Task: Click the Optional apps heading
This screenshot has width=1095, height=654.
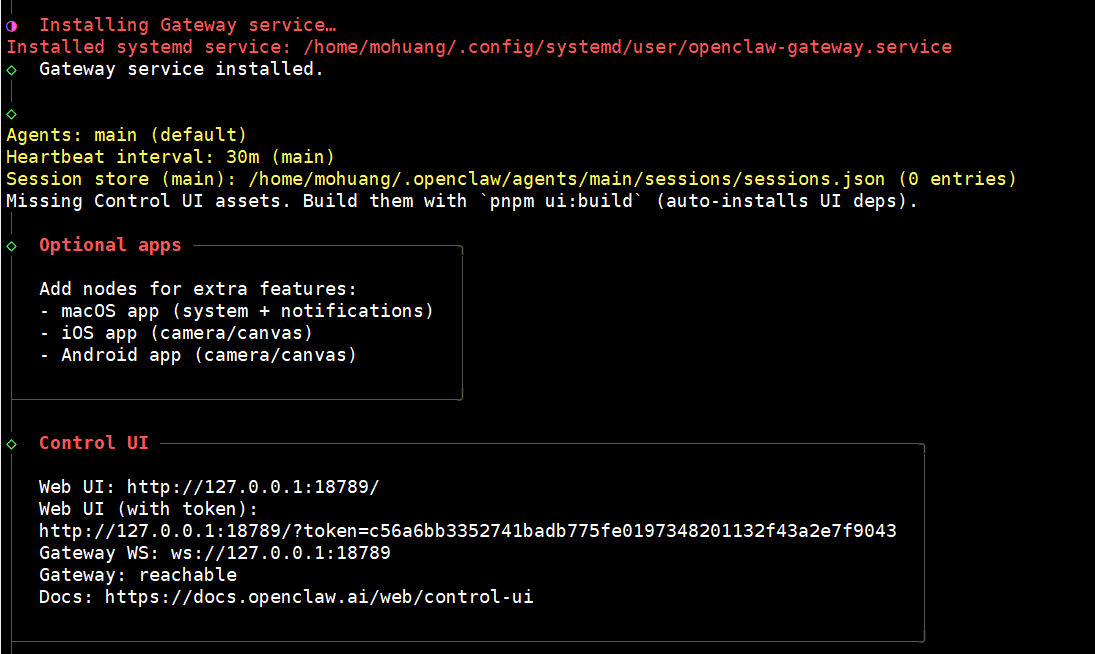Action: coord(110,245)
